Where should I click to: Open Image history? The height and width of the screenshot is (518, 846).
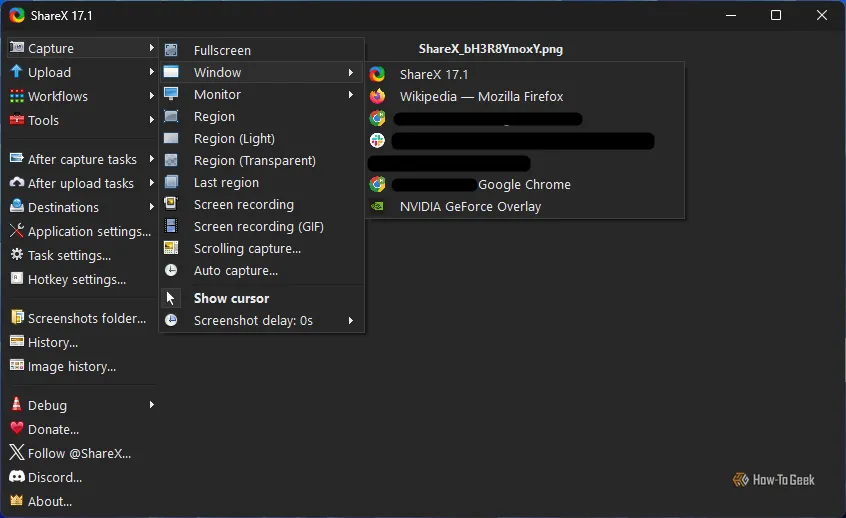(71, 366)
